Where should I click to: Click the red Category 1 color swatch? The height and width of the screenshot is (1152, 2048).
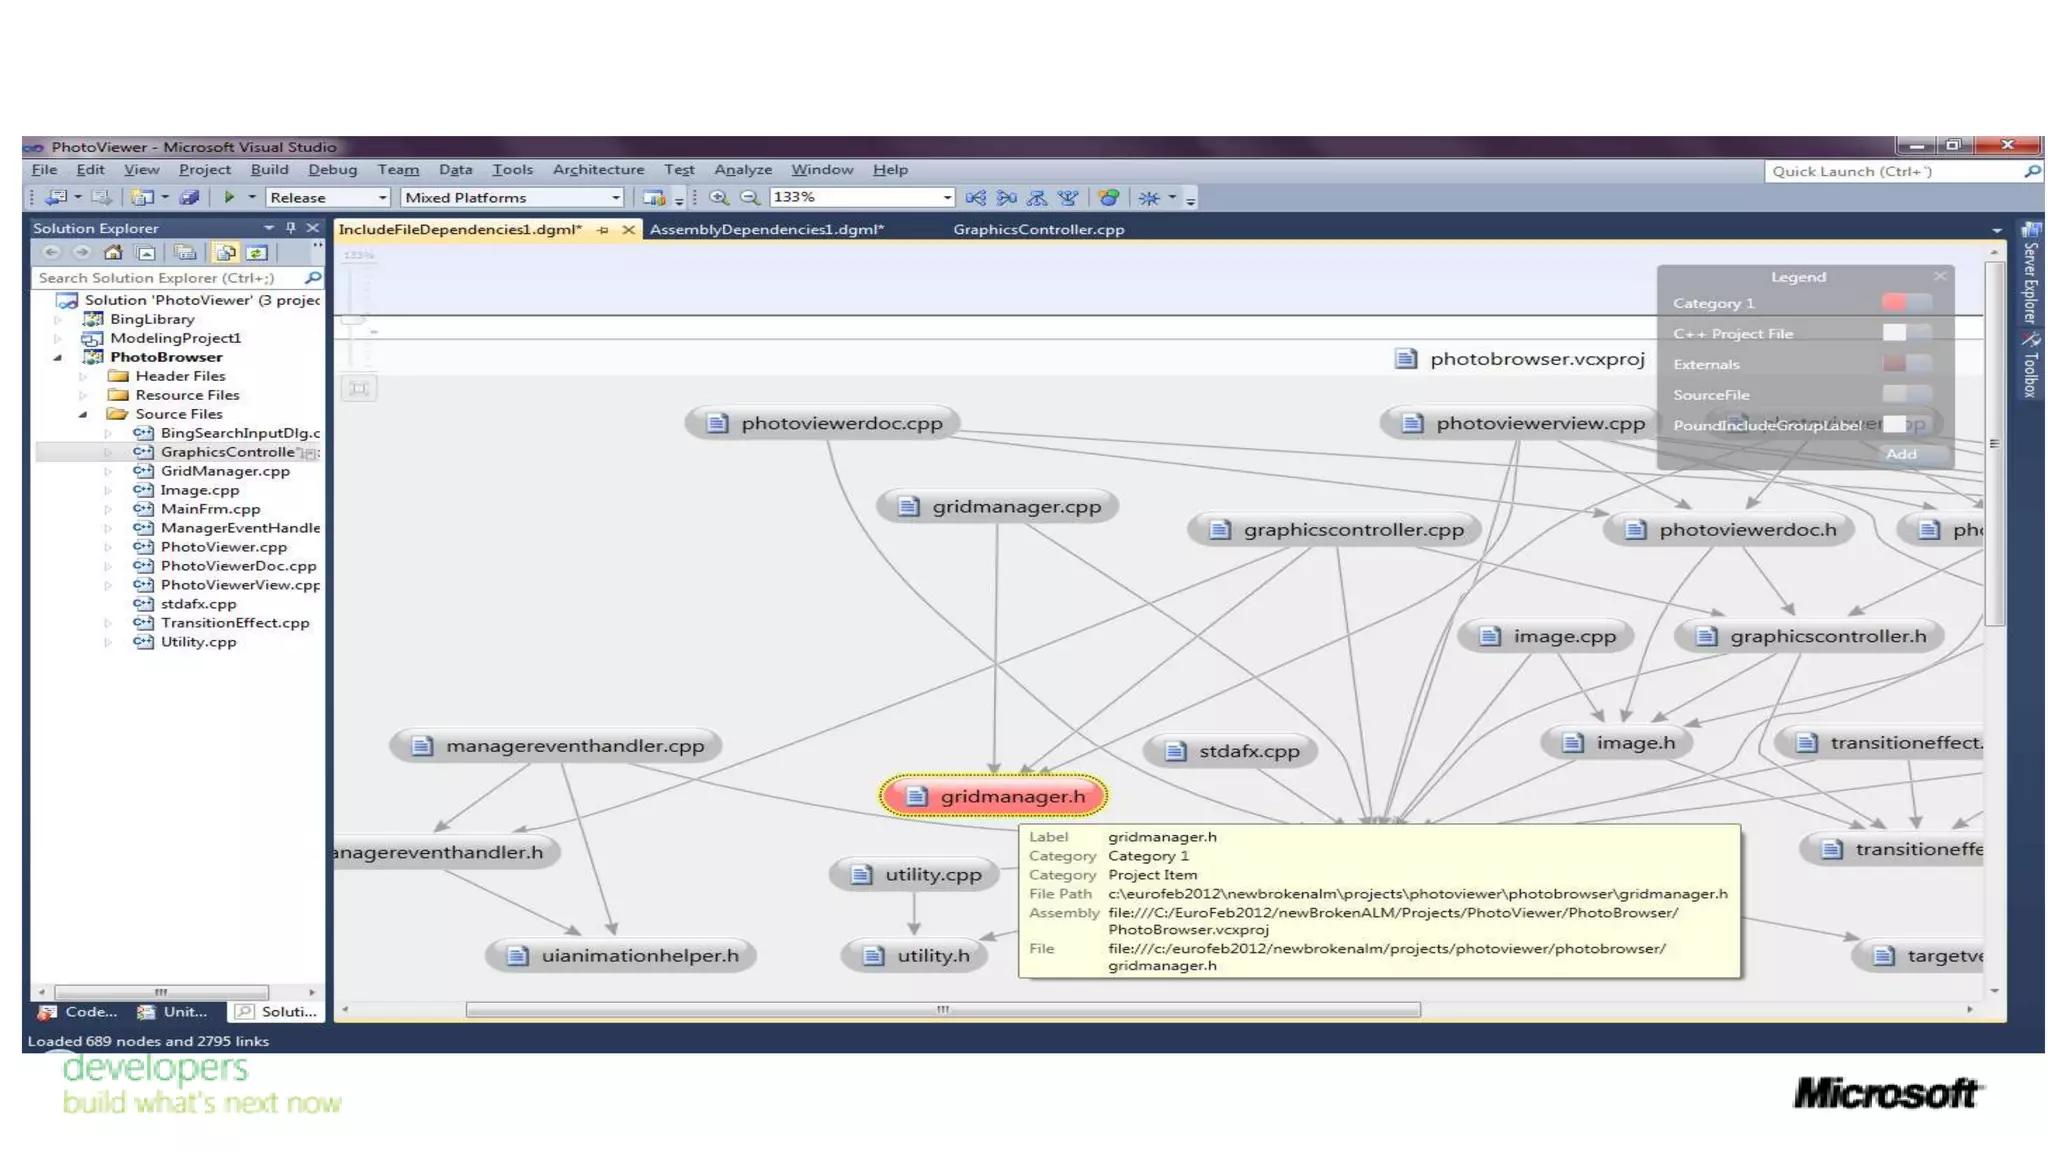(x=1893, y=303)
